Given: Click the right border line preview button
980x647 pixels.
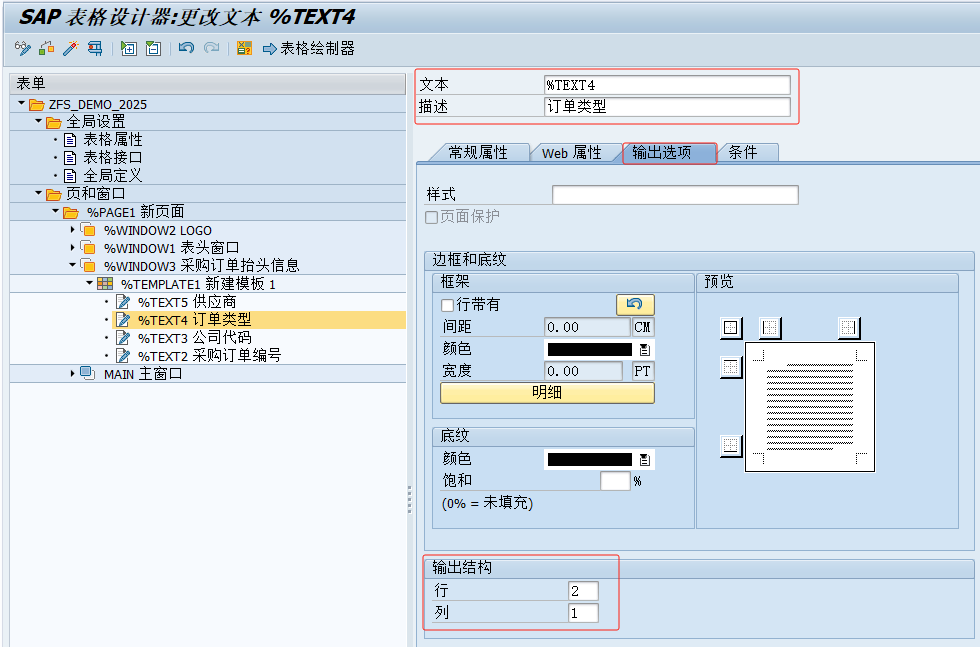Looking at the screenshot, I should pos(848,328).
